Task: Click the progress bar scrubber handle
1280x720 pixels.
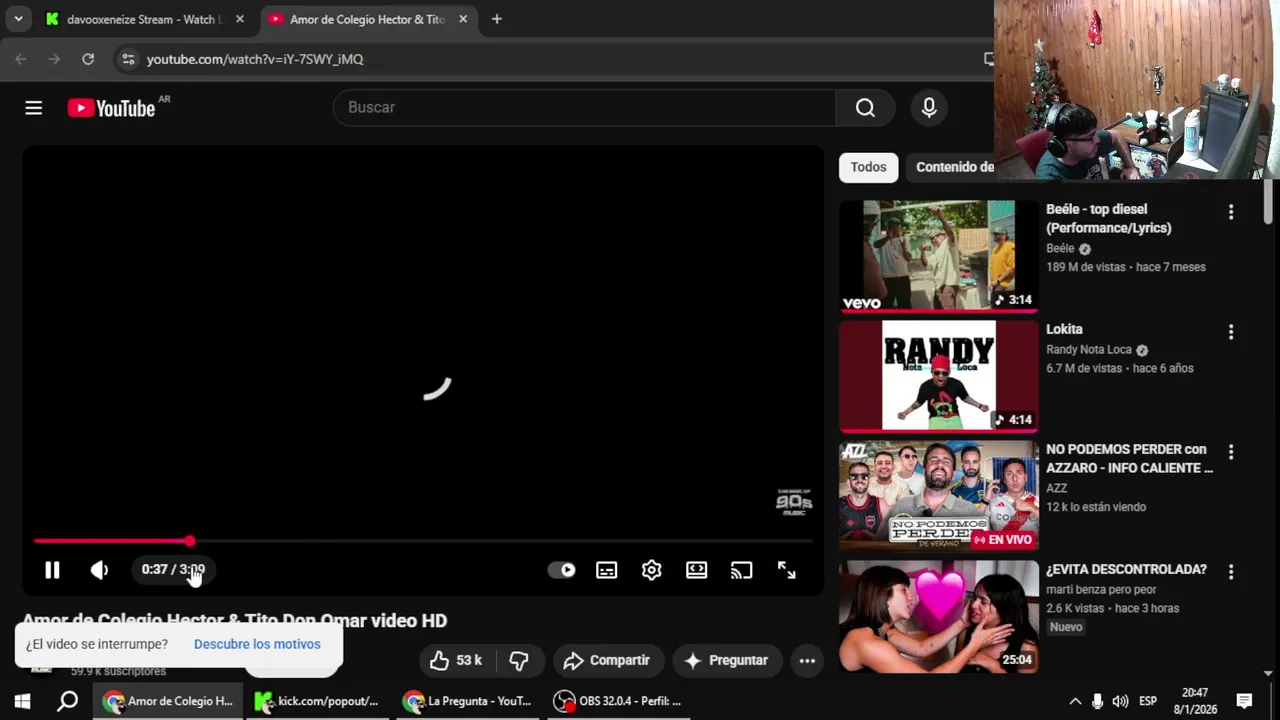Action: [189, 541]
